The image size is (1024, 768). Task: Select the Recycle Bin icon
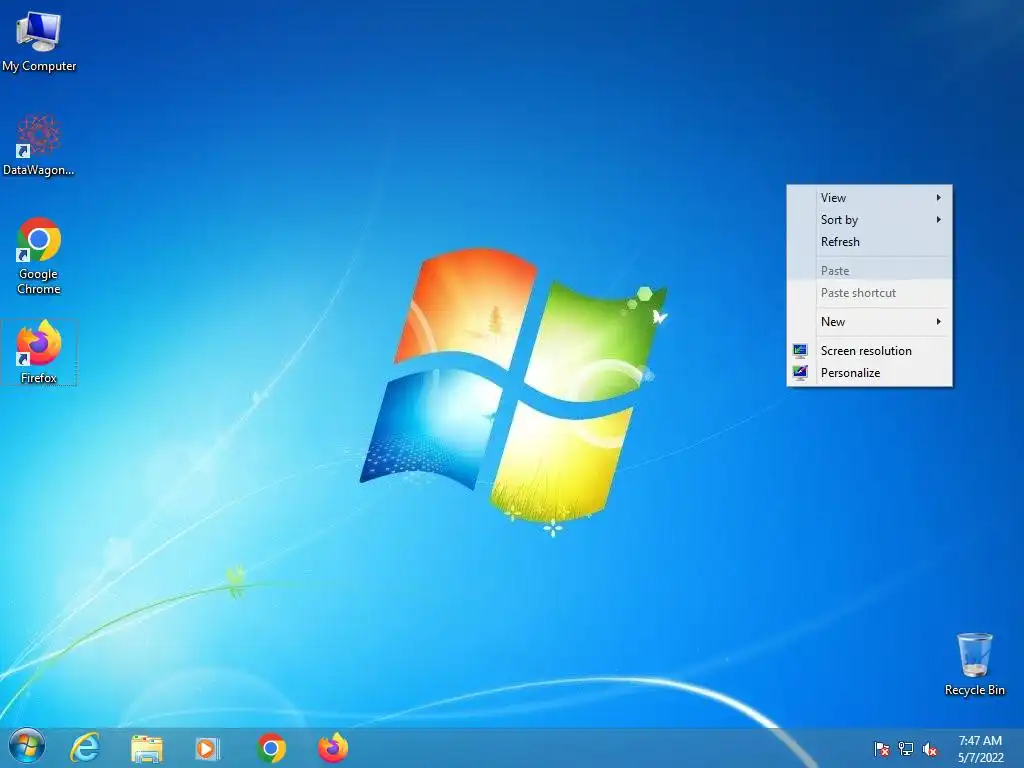click(x=974, y=664)
